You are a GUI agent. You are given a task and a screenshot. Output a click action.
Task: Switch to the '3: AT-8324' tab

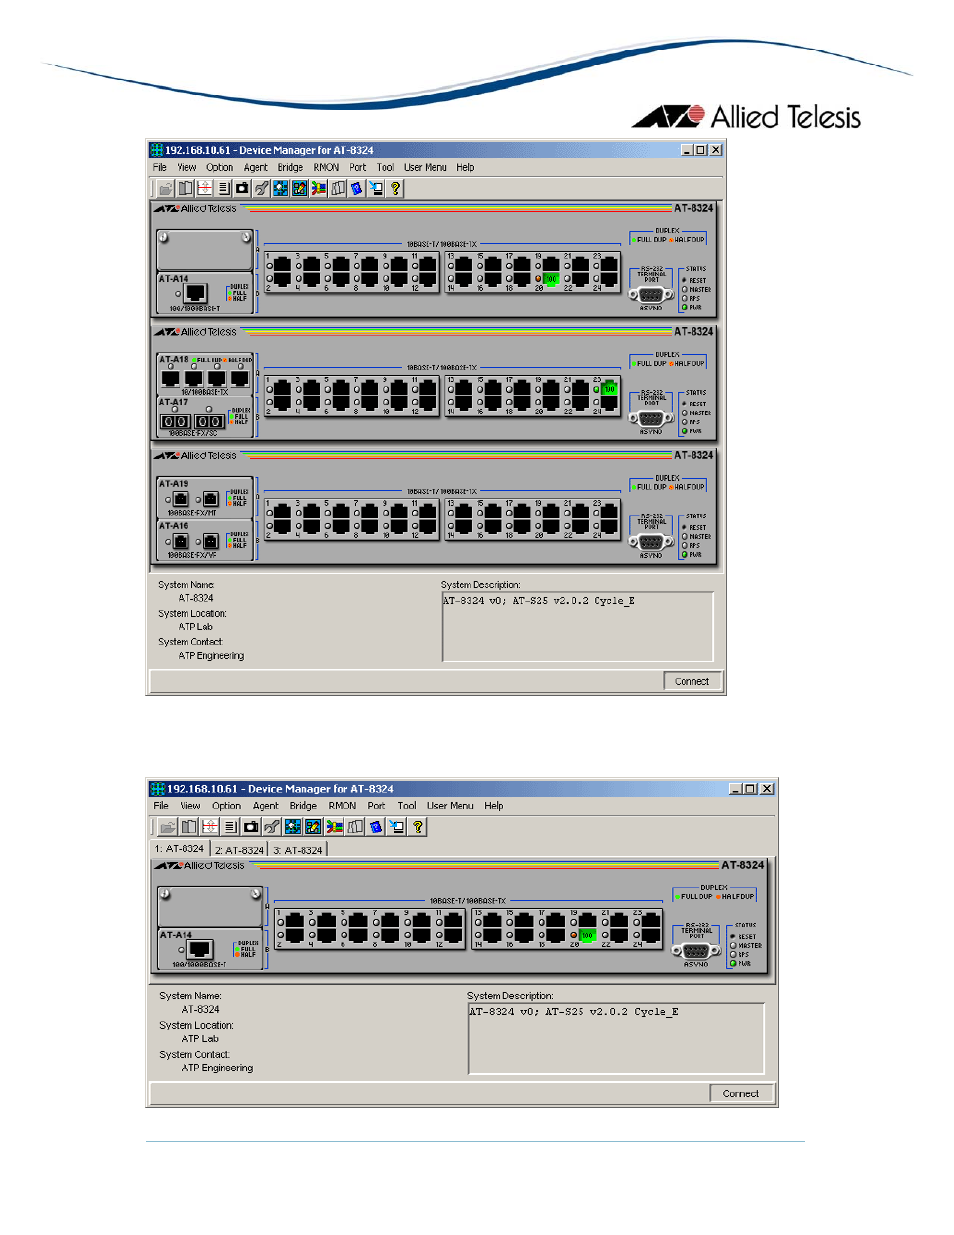[298, 850]
